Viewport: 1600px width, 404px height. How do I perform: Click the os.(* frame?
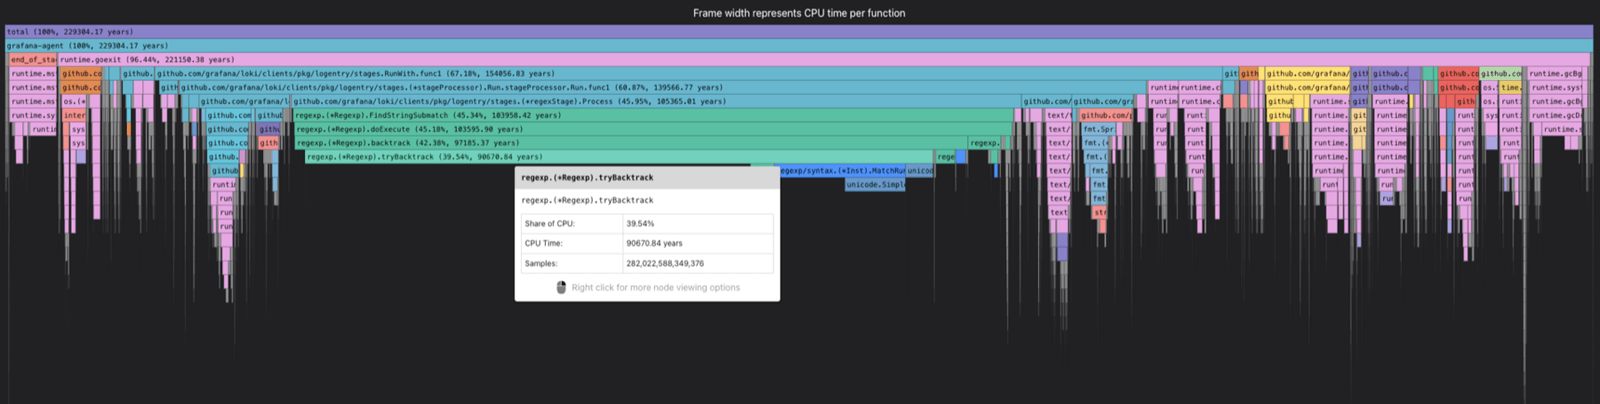point(74,101)
